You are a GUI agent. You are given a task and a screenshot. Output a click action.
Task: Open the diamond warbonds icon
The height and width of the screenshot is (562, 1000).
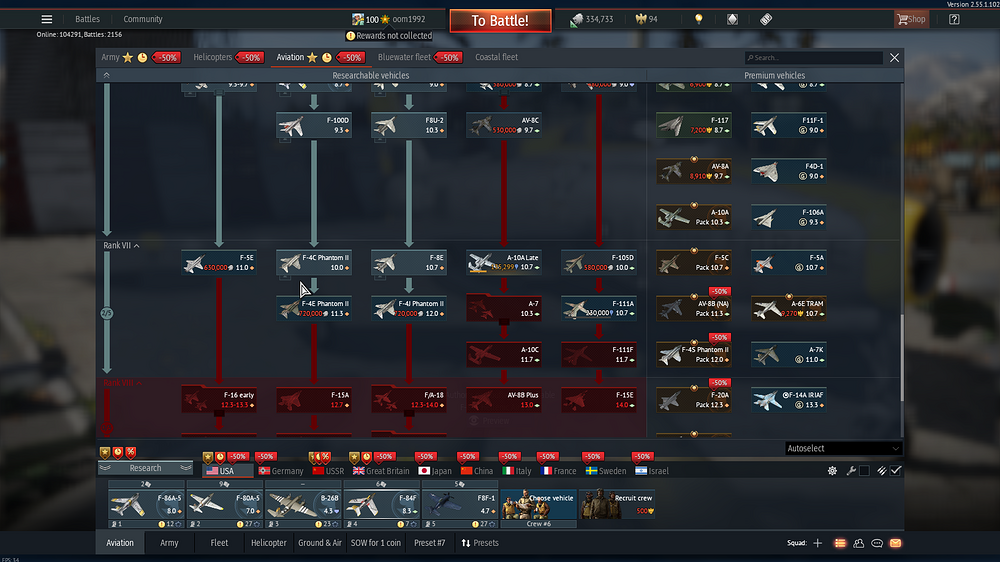click(x=732, y=19)
